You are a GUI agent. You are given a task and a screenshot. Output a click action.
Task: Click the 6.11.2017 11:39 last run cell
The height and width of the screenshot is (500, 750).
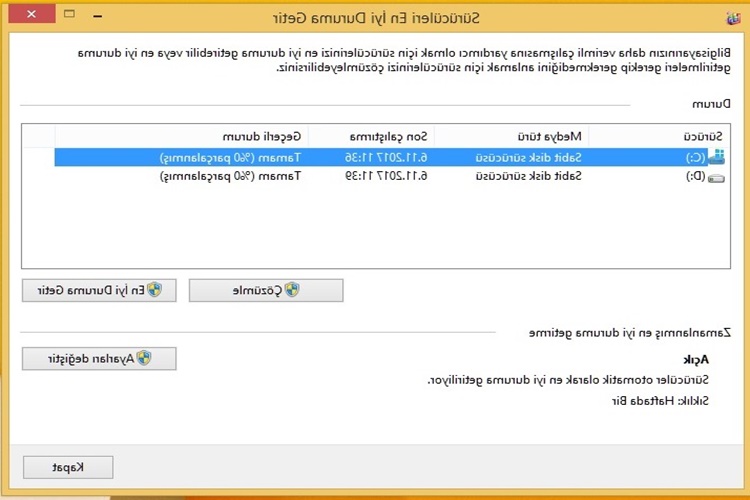(x=386, y=176)
